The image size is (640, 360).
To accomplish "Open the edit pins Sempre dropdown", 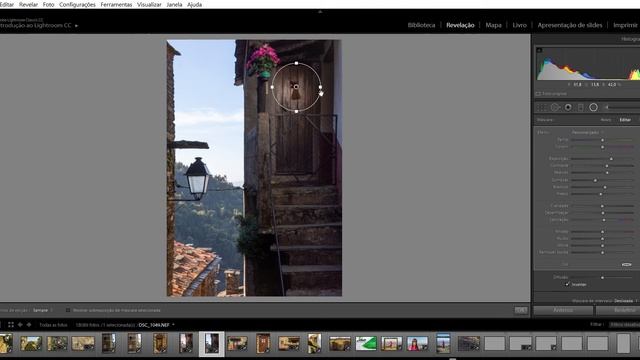I will tap(42, 310).
